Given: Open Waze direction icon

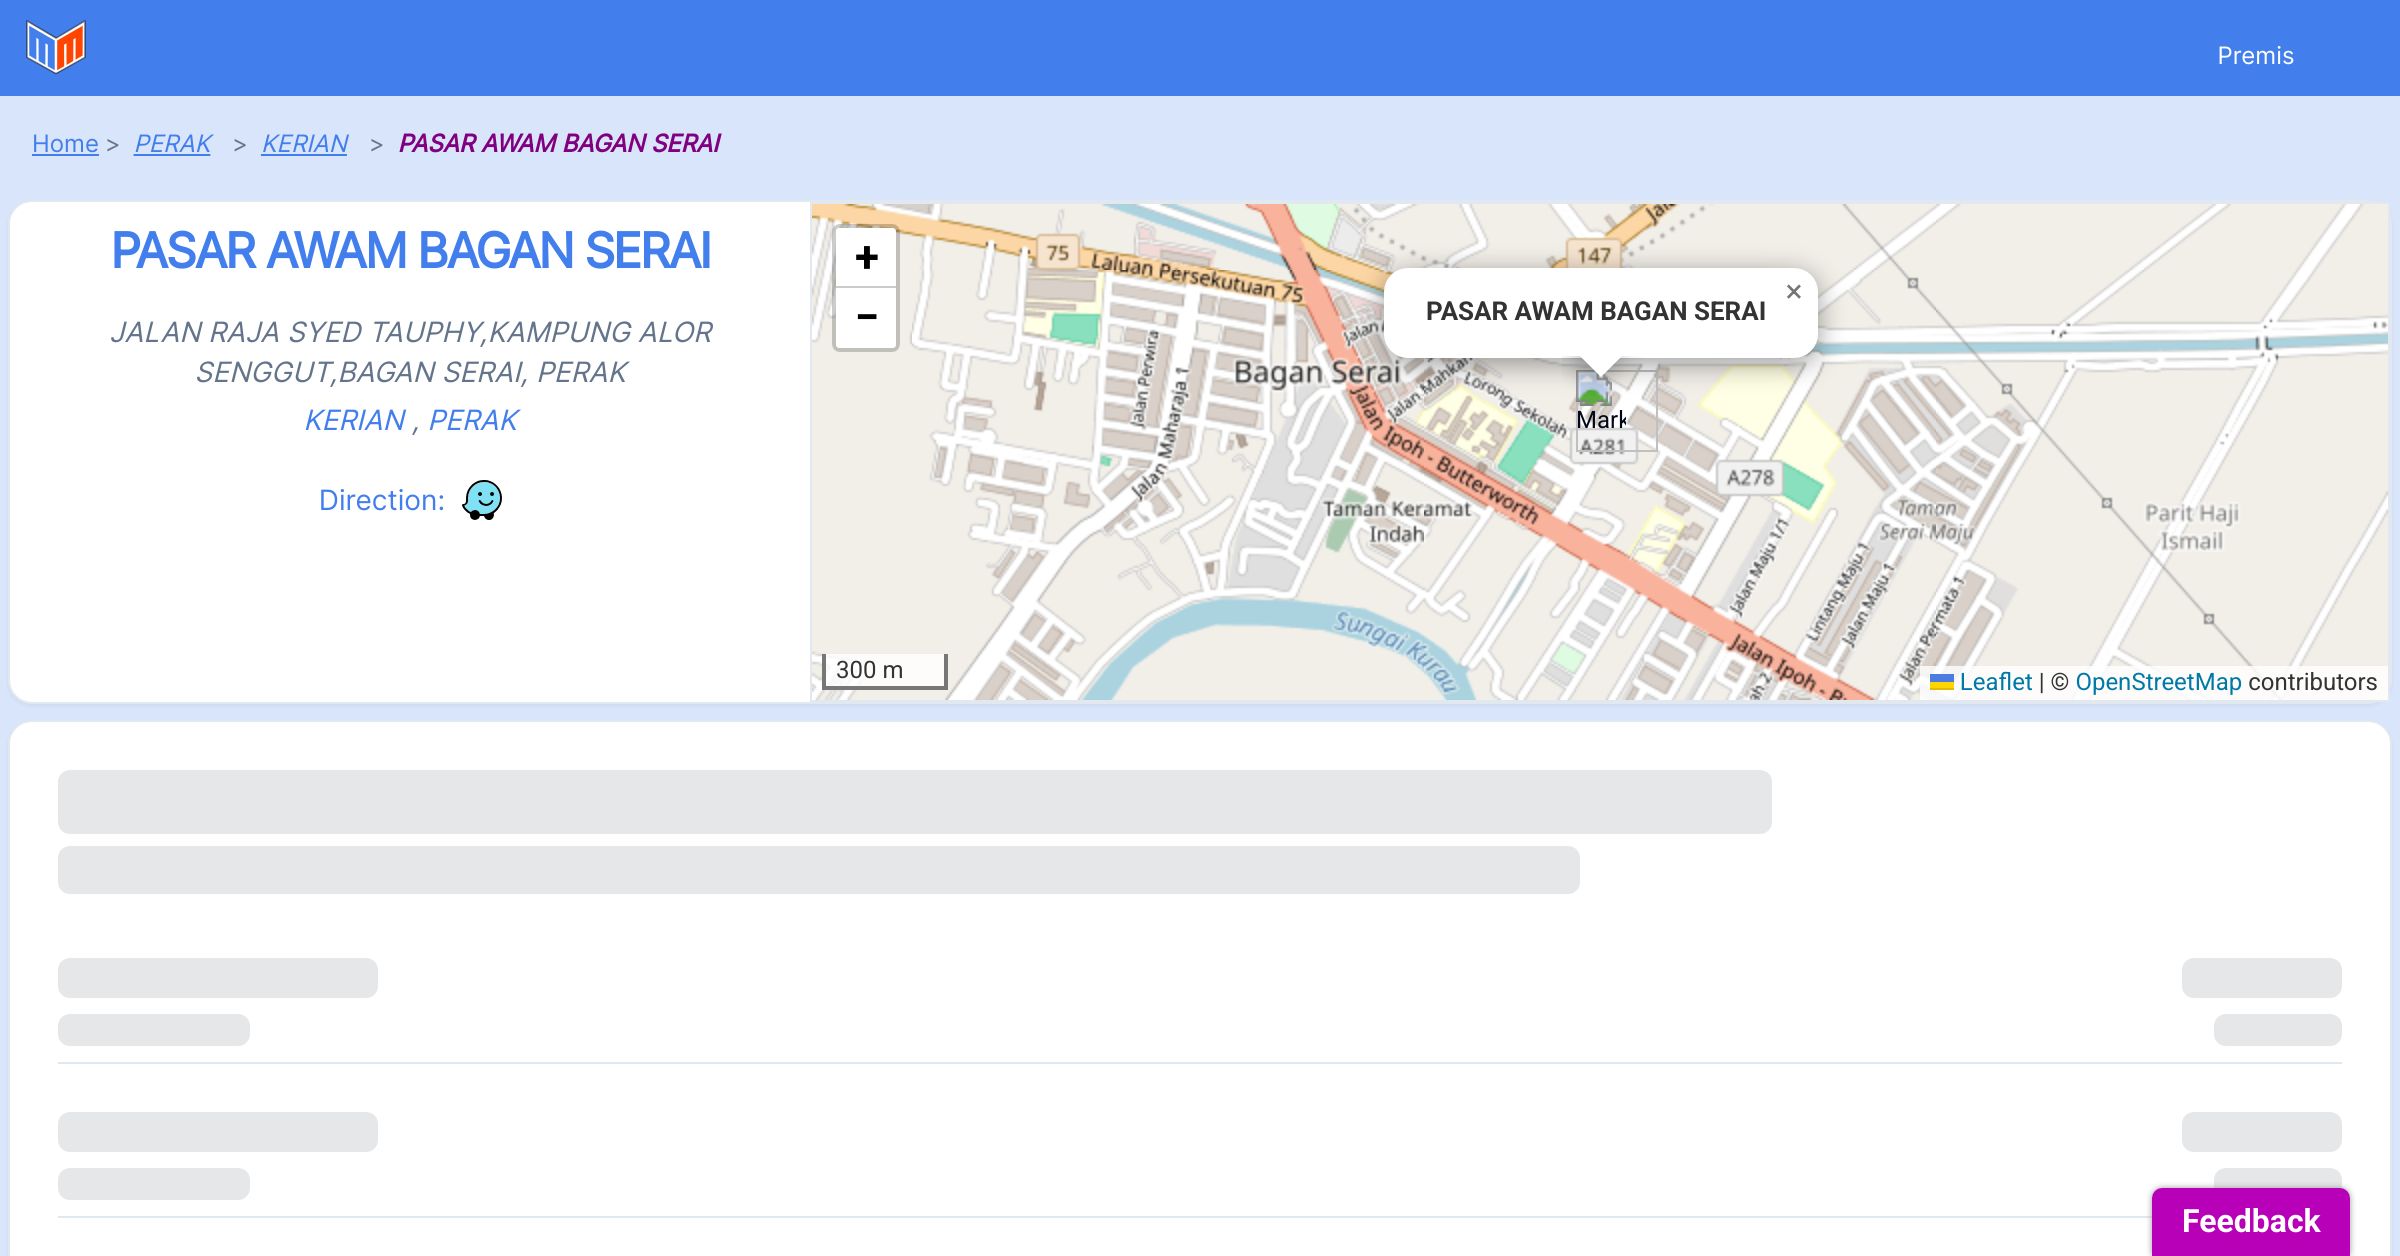Looking at the screenshot, I should click(x=482, y=500).
